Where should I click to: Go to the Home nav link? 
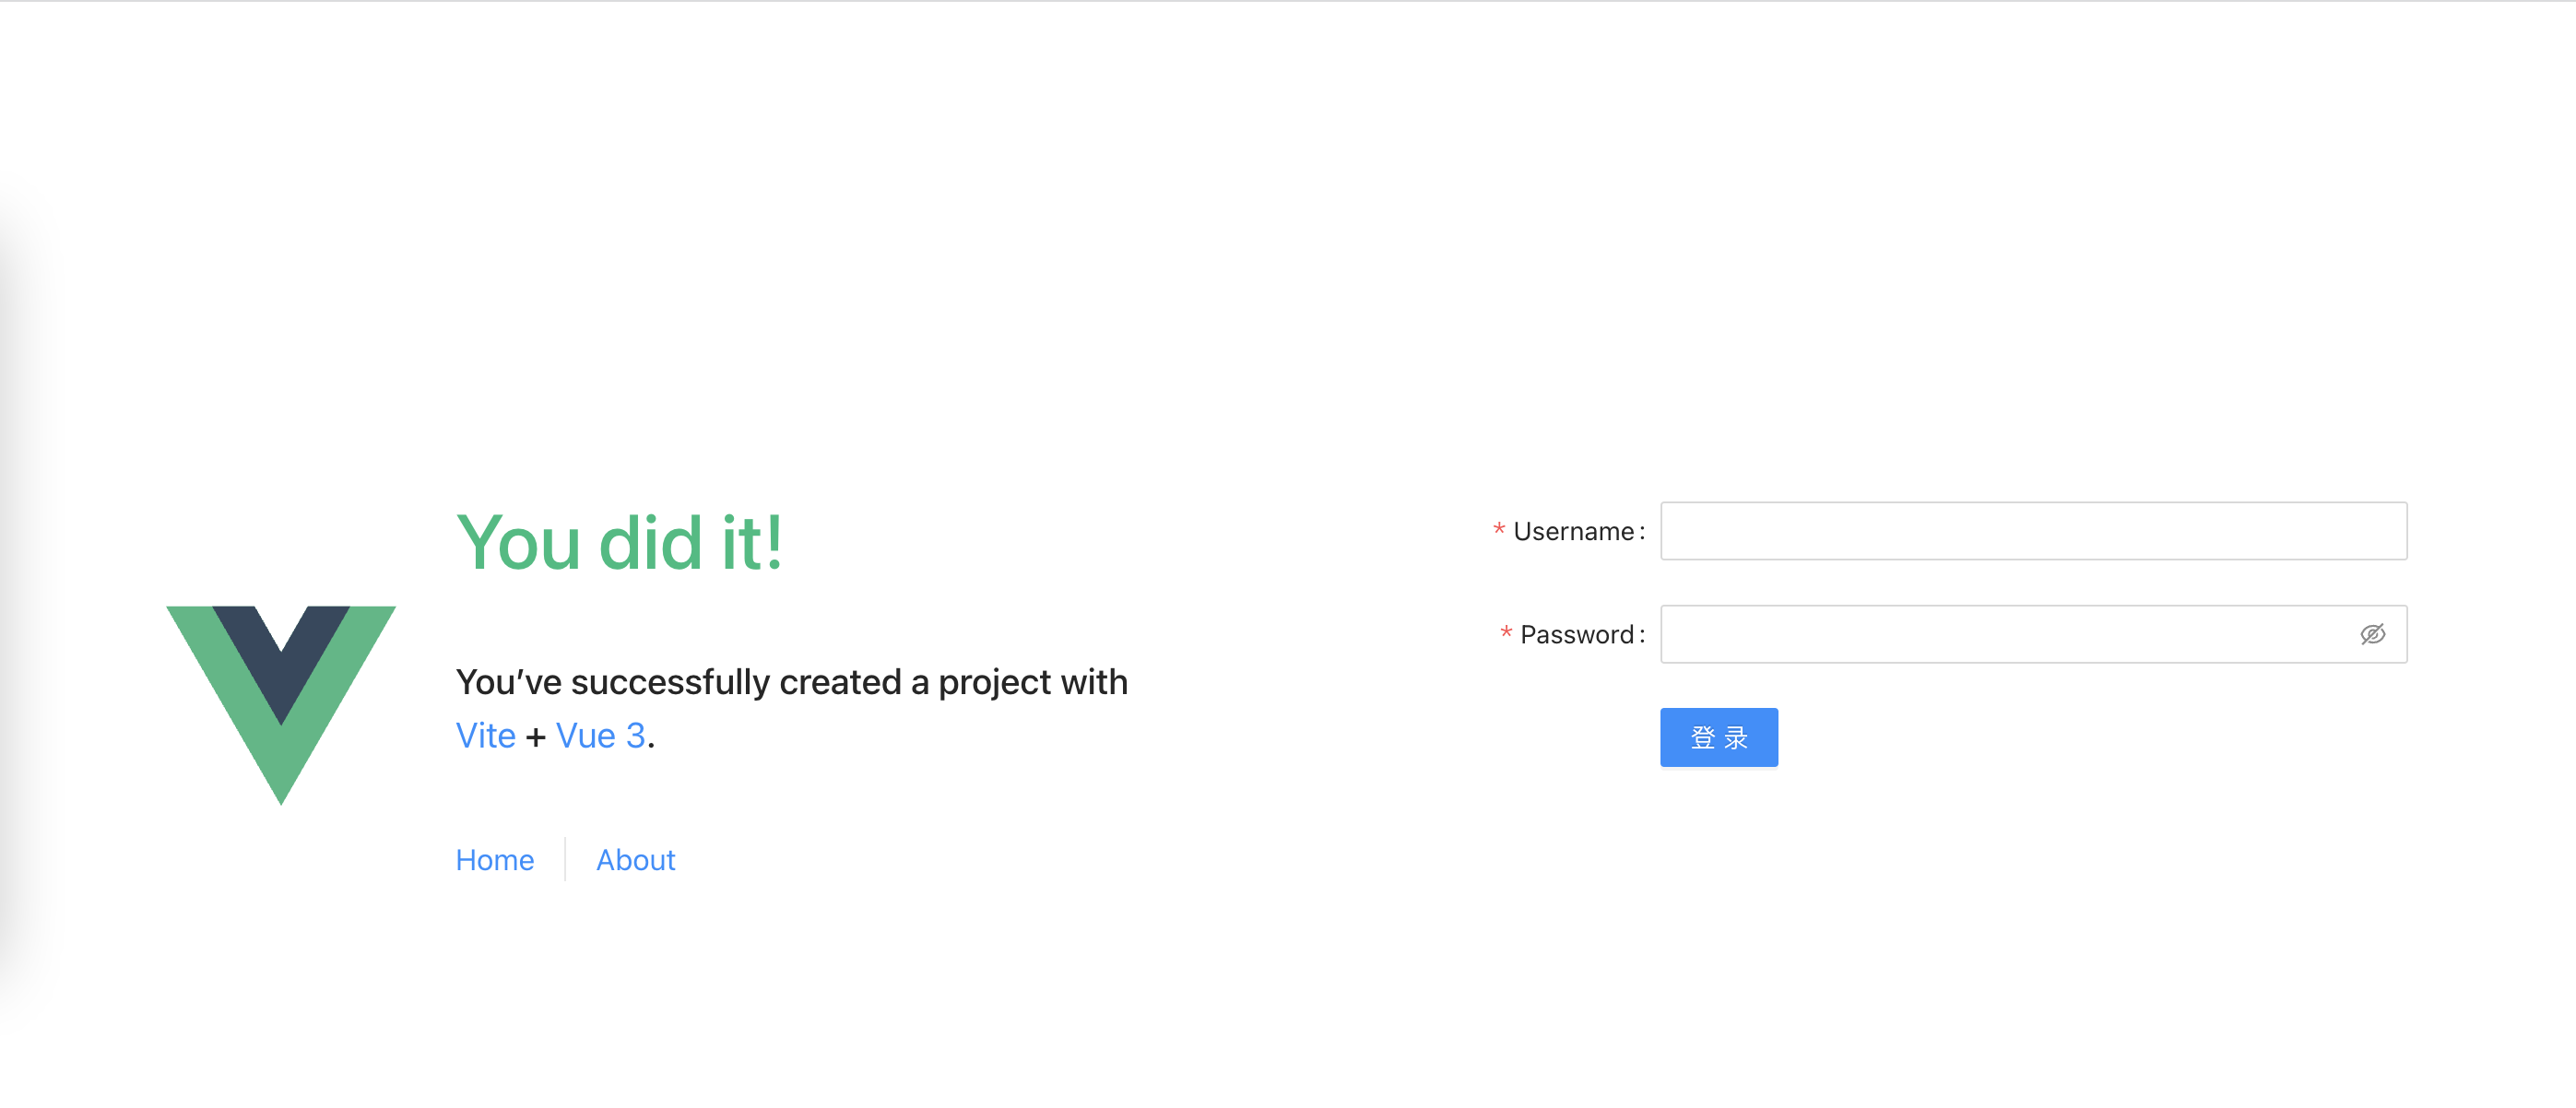495,860
